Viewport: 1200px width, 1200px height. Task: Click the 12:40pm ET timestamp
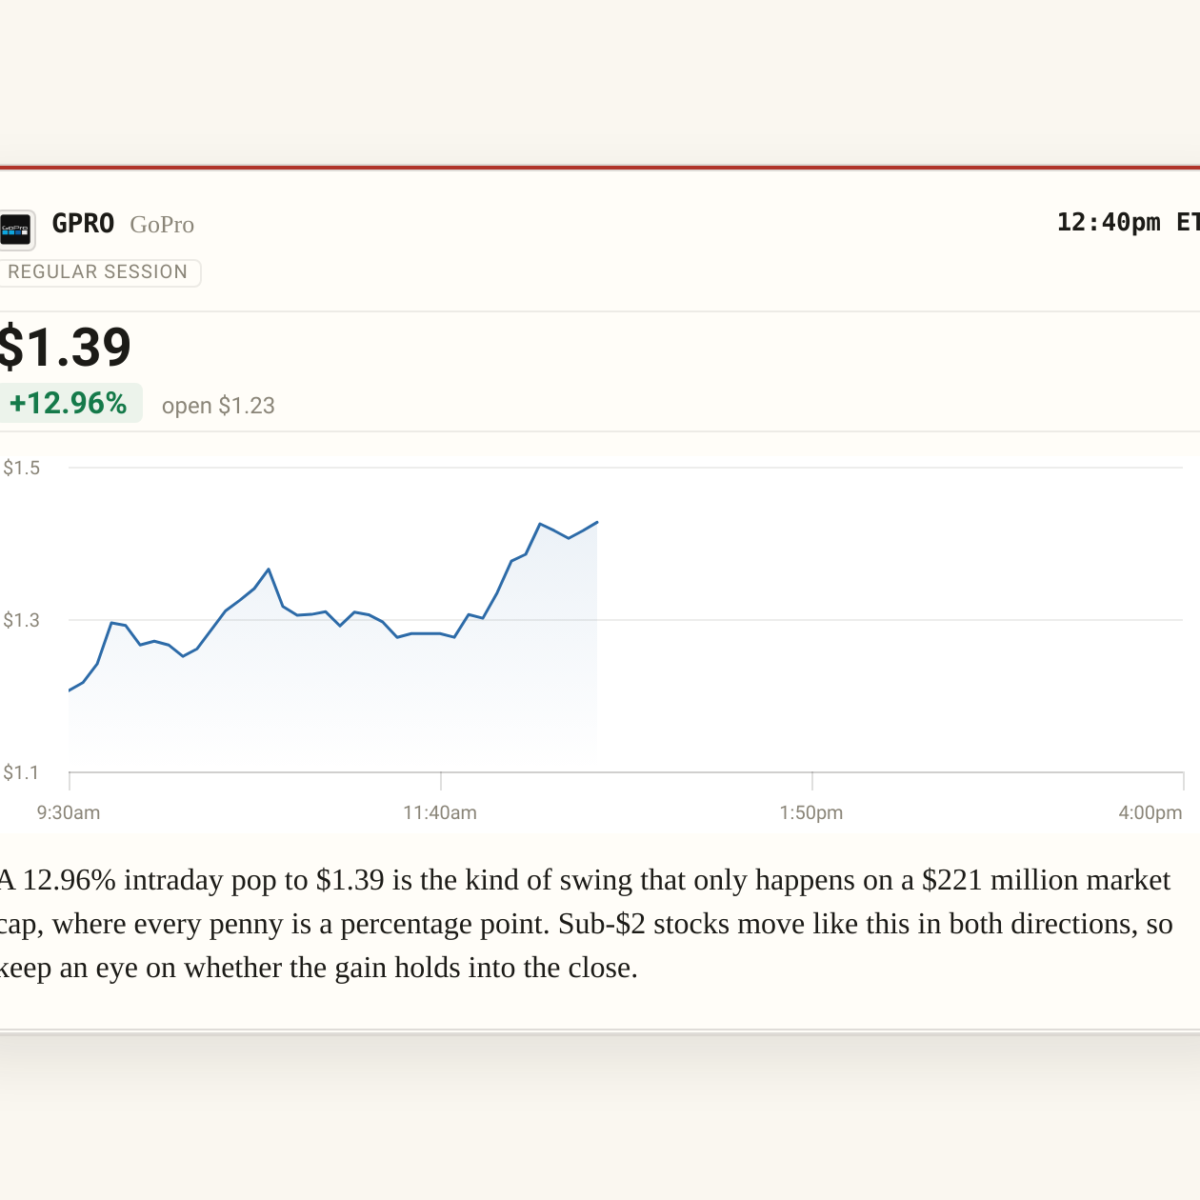click(x=1128, y=222)
